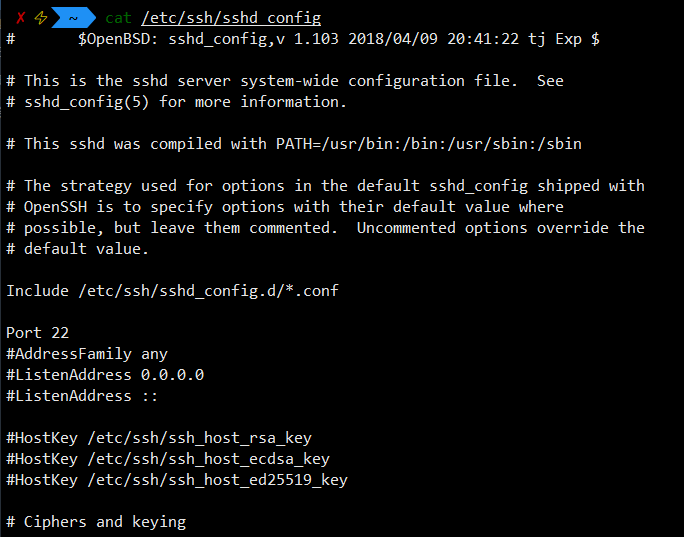
Task: Click the #ListenAddress :: line
Action: coord(82,396)
